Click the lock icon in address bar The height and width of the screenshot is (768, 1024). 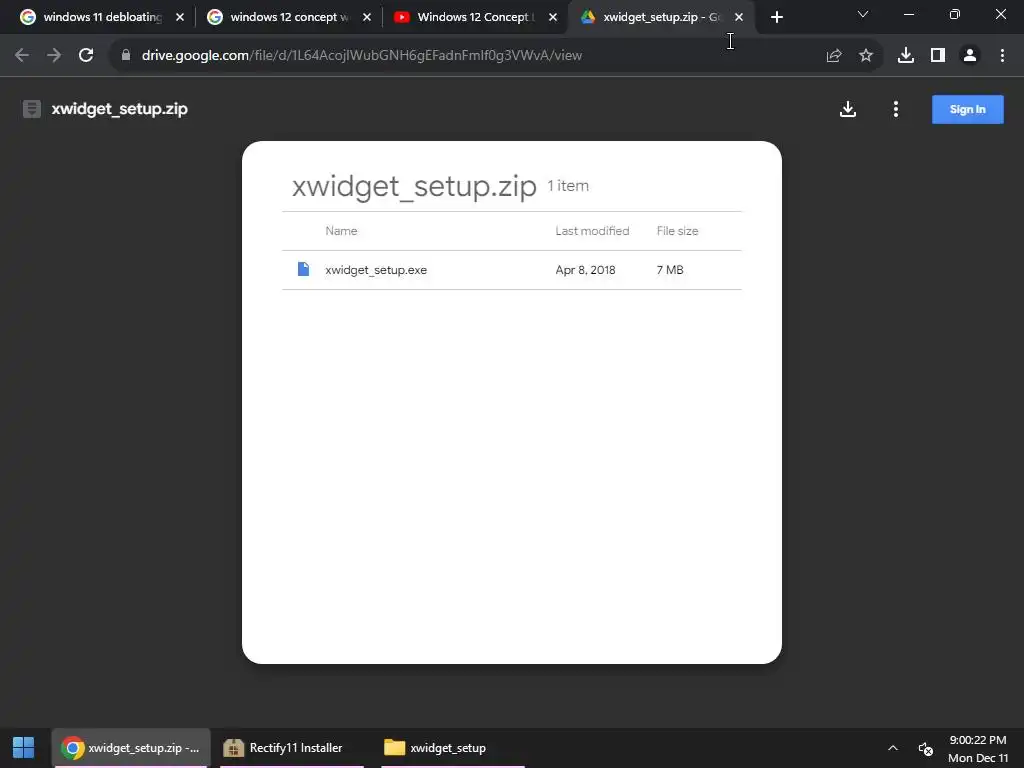(126, 56)
